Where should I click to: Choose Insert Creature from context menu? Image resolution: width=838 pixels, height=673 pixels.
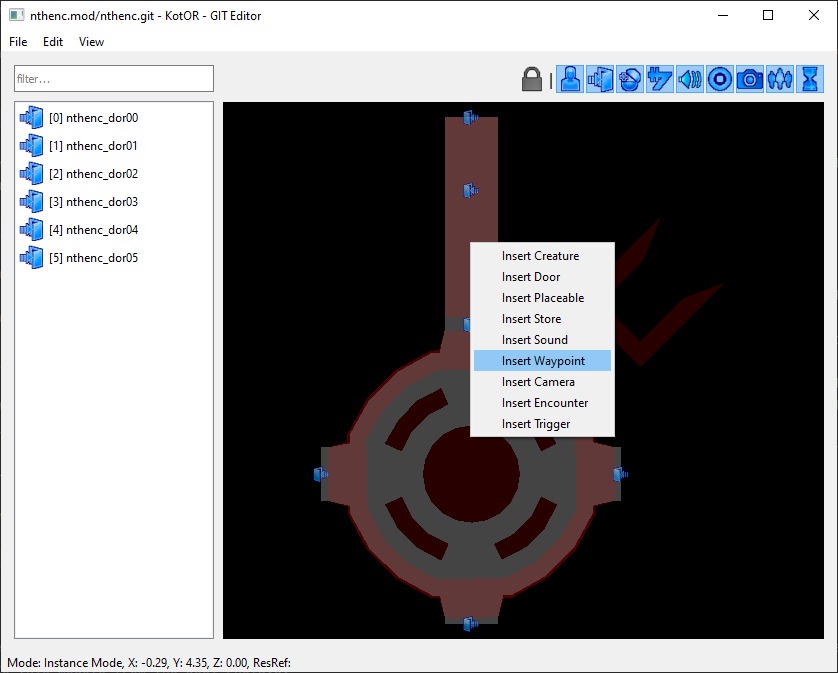(542, 256)
